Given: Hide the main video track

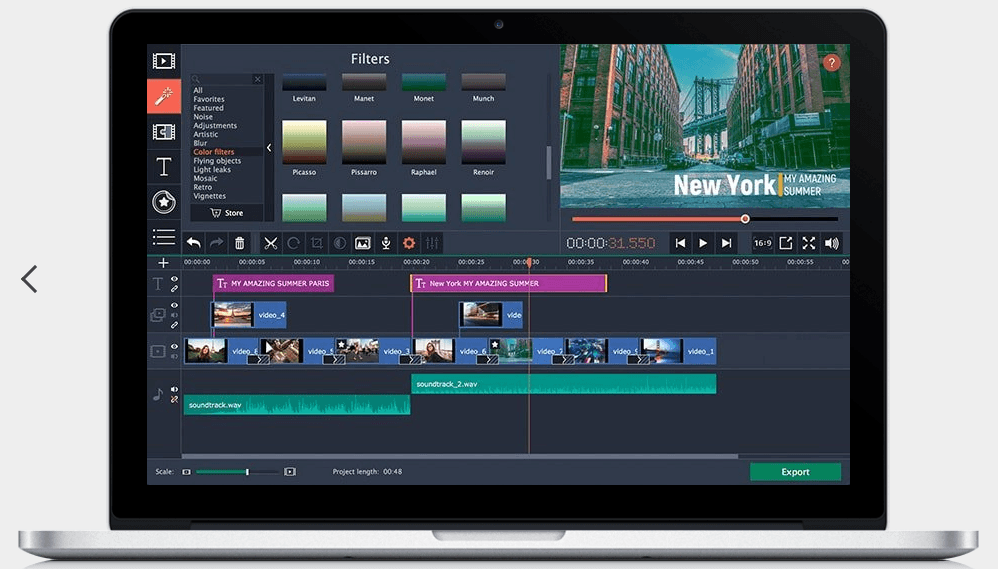Looking at the screenshot, I should pyautogui.click(x=174, y=347).
